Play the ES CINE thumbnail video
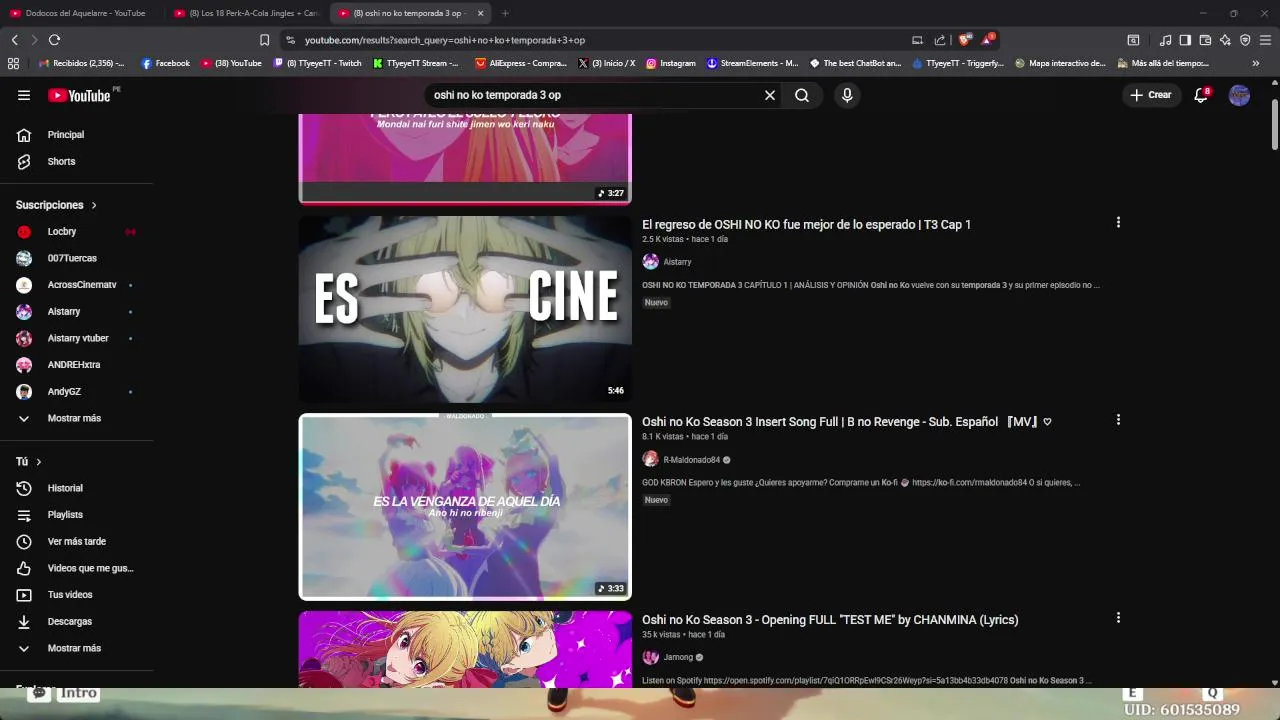This screenshot has width=1280, height=720. point(465,309)
